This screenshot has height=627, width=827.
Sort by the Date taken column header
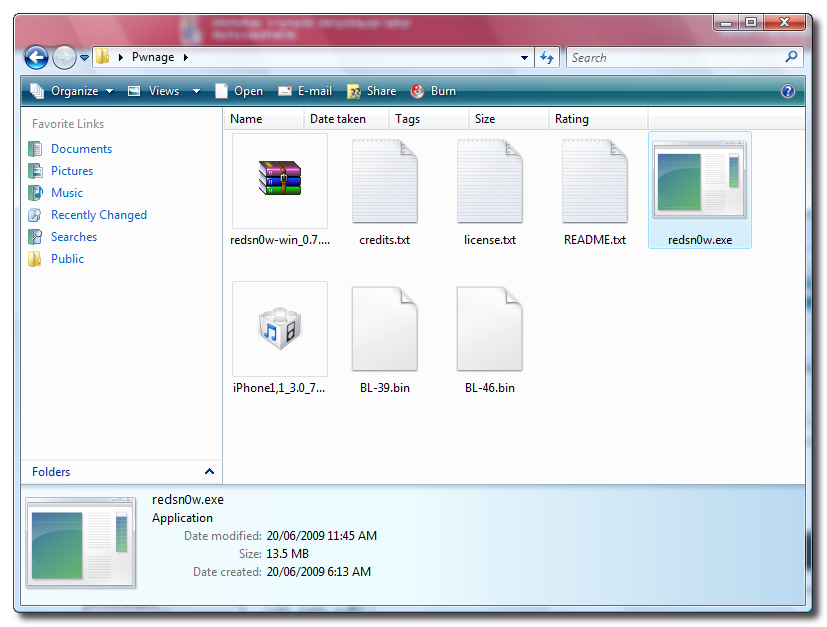coord(347,119)
